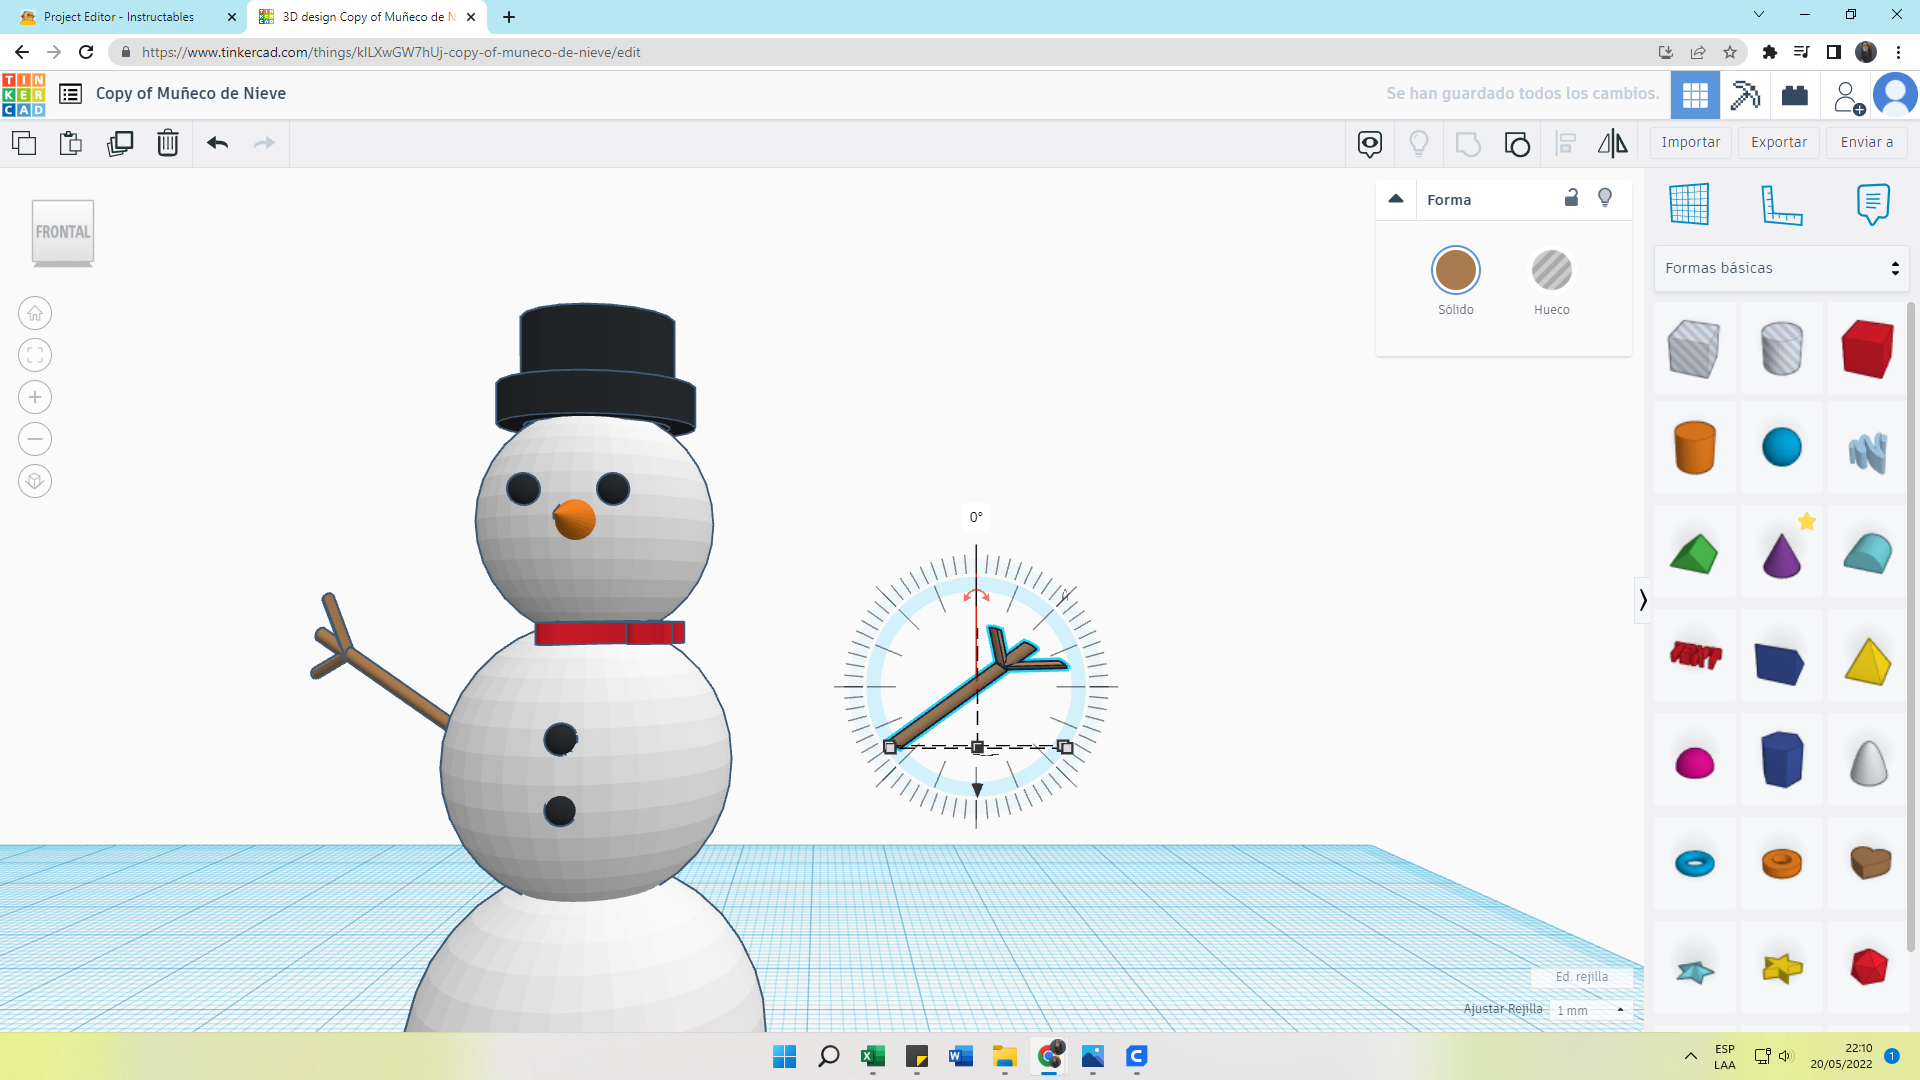
Task: Click the Importar button
Action: 1690,142
